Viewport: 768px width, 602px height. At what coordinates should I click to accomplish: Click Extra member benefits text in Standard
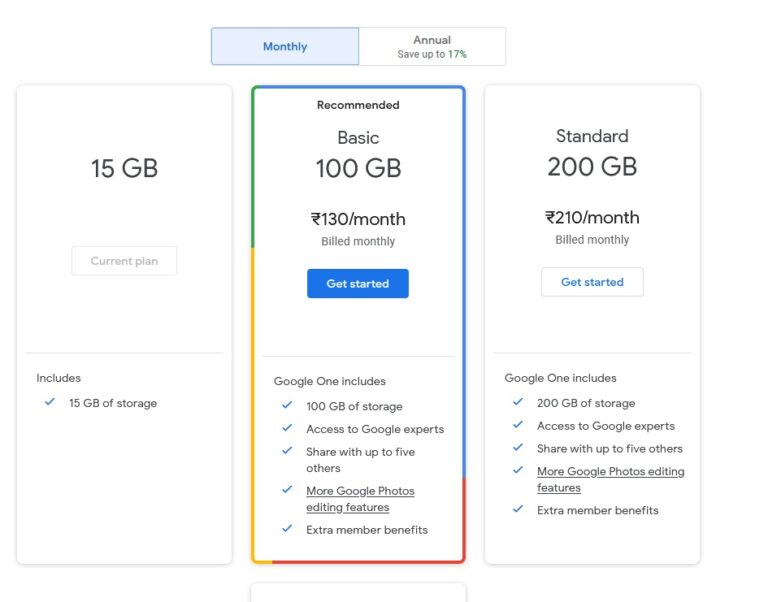tap(598, 510)
